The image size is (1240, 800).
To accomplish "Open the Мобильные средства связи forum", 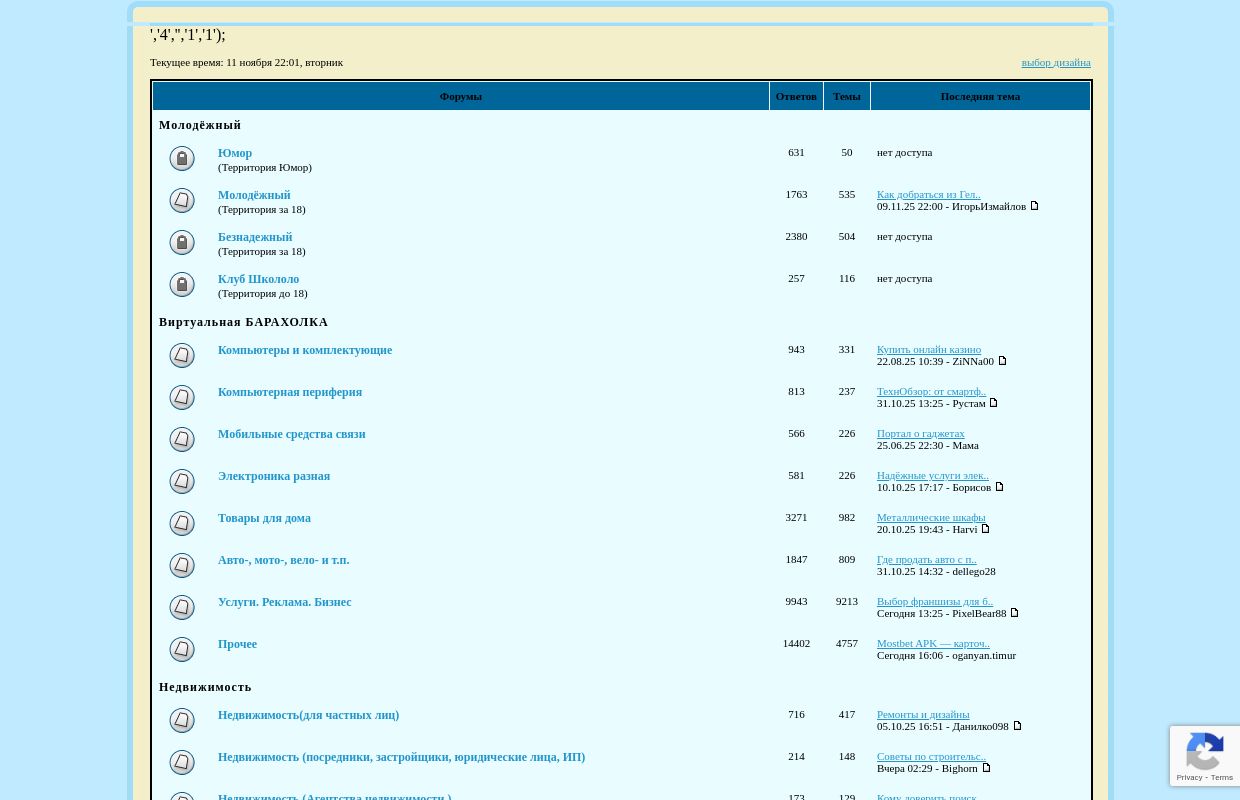I will click(291, 434).
